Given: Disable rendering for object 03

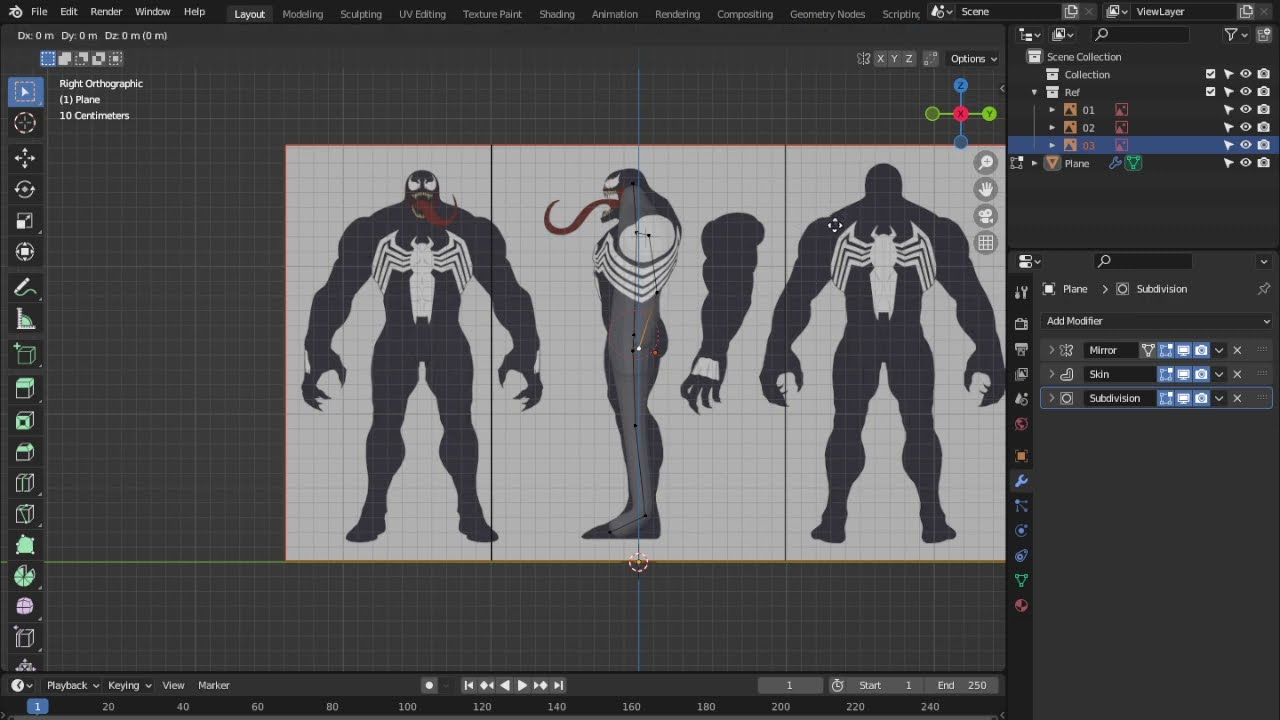Looking at the screenshot, I should [1264, 145].
